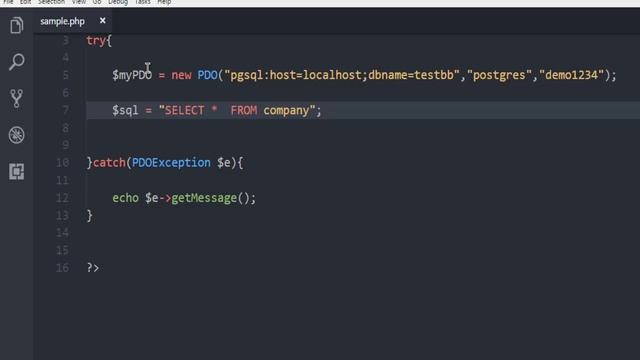Image resolution: width=640 pixels, height=360 pixels.
Task: Click the "postgres" username string
Action: tap(499, 75)
